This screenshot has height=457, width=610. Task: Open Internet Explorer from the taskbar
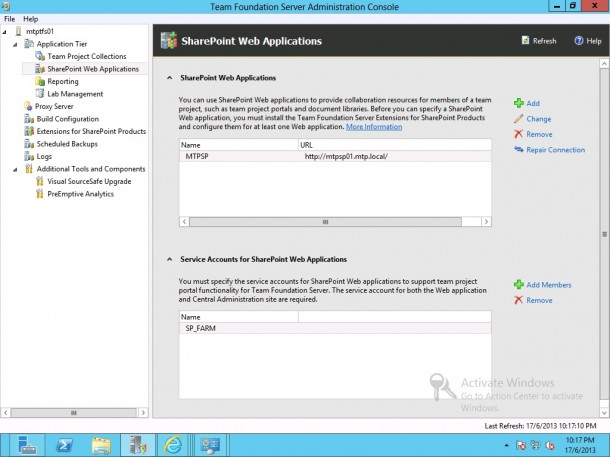(173, 445)
